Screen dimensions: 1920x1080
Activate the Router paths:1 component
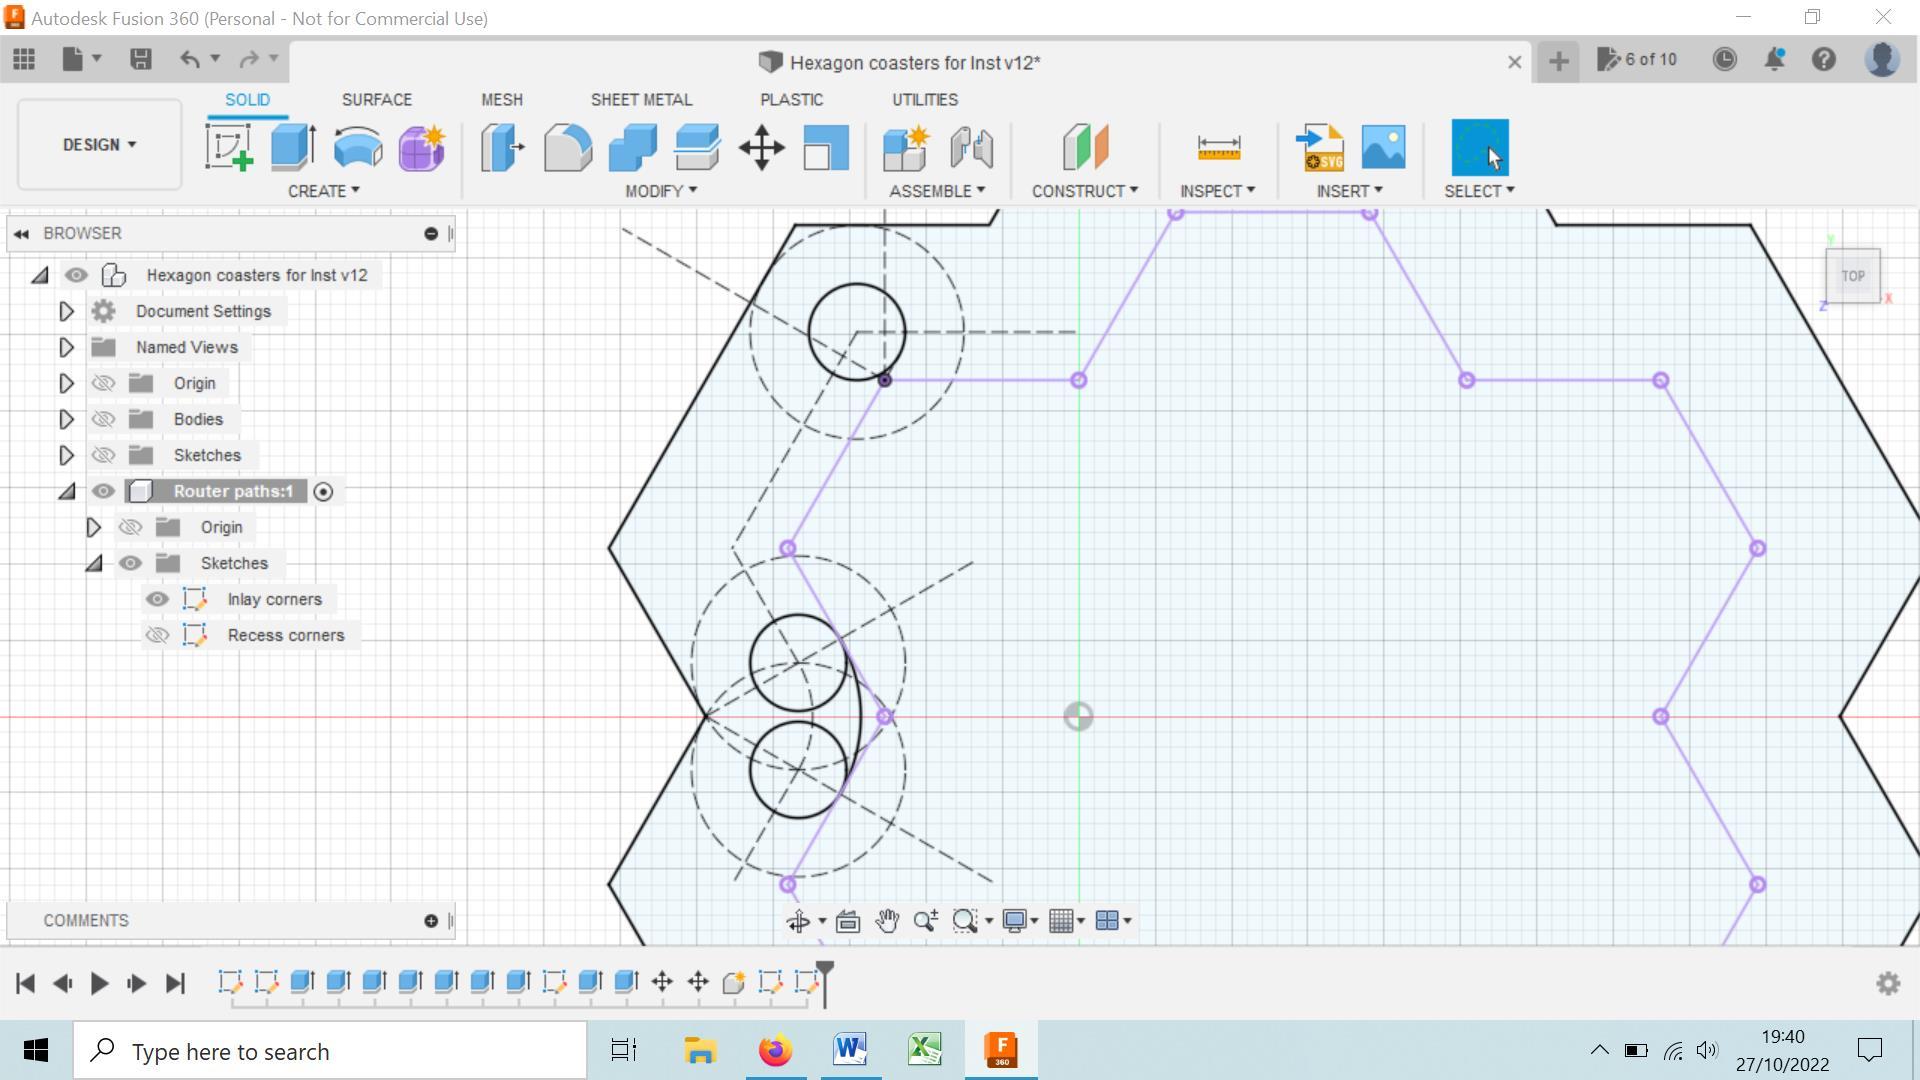(322, 491)
